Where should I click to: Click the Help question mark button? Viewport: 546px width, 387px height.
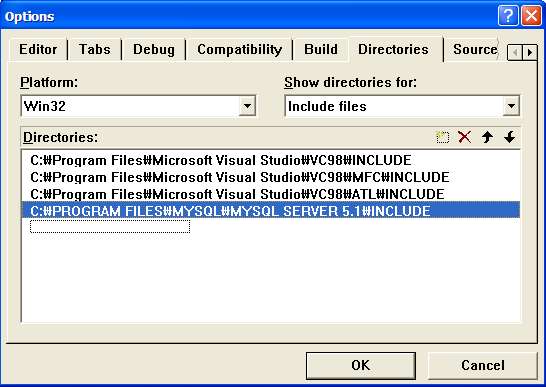(x=508, y=16)
